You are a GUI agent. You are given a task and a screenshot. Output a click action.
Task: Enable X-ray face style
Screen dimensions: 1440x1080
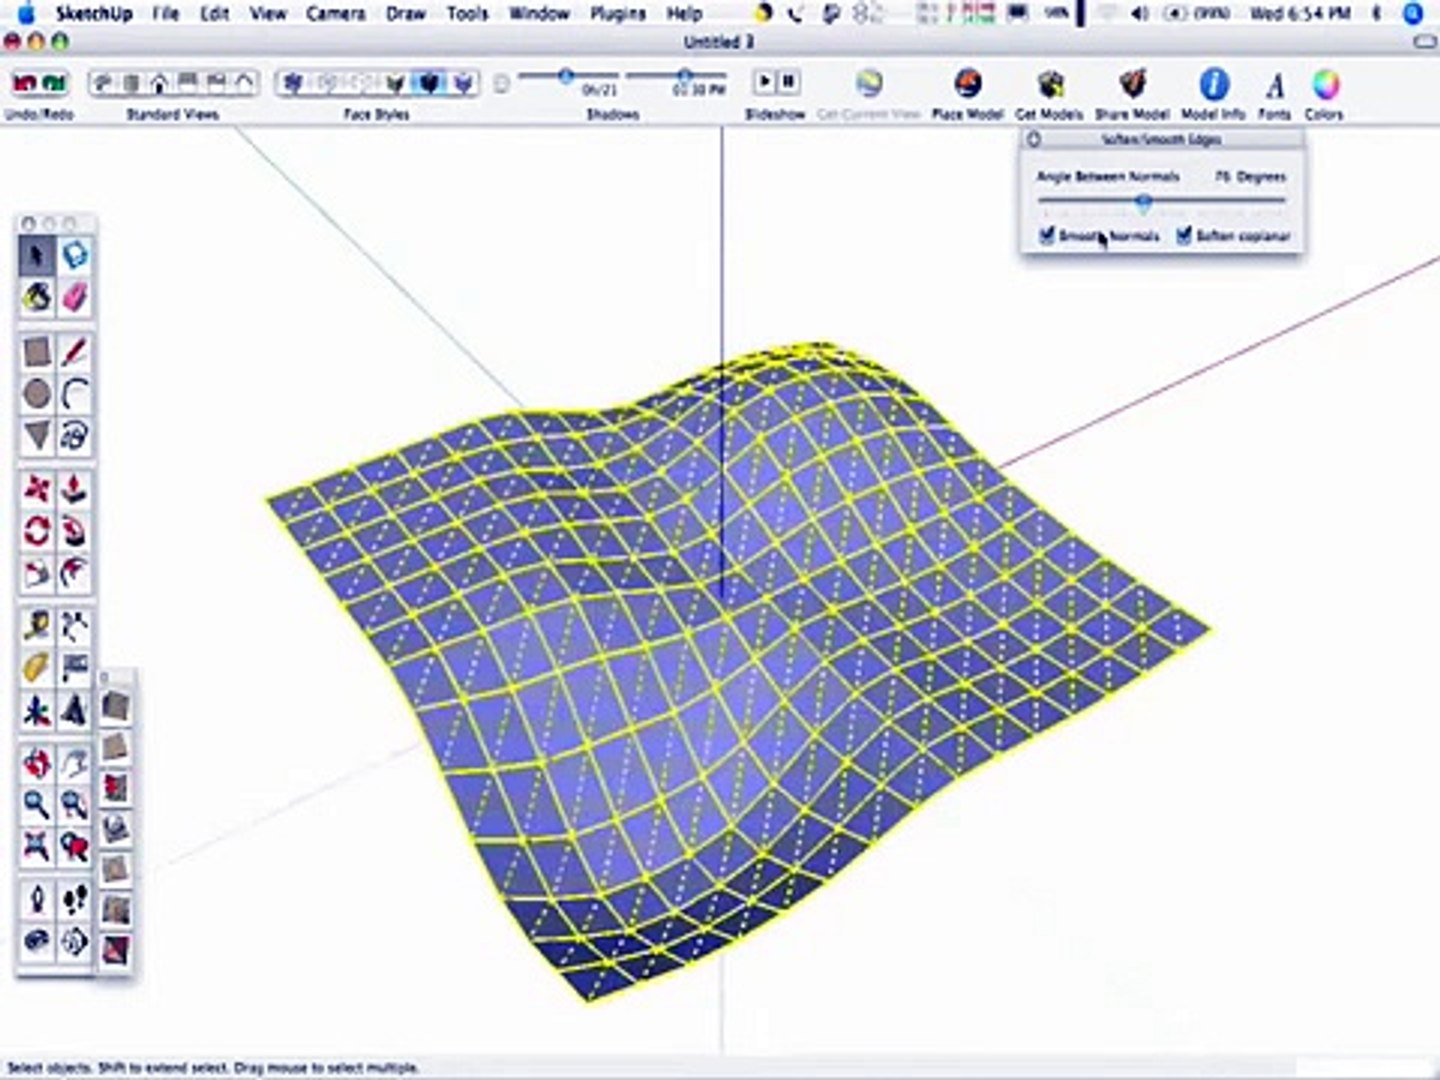tap(293, 83)
